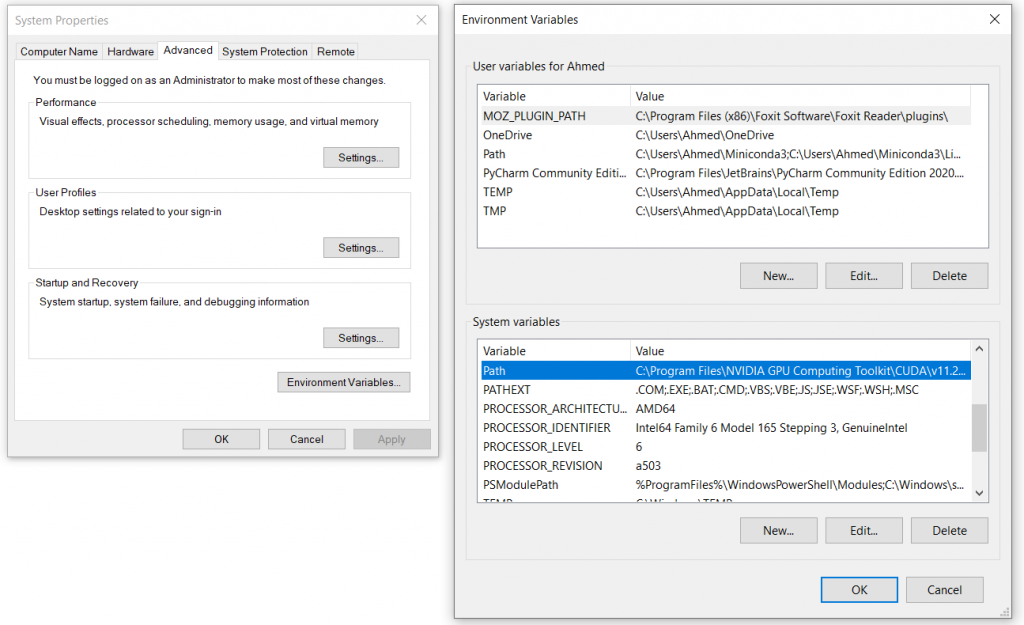This screenshot has height=625, width=1024.
Task: Click Delete under User variables
Action: 949,276
